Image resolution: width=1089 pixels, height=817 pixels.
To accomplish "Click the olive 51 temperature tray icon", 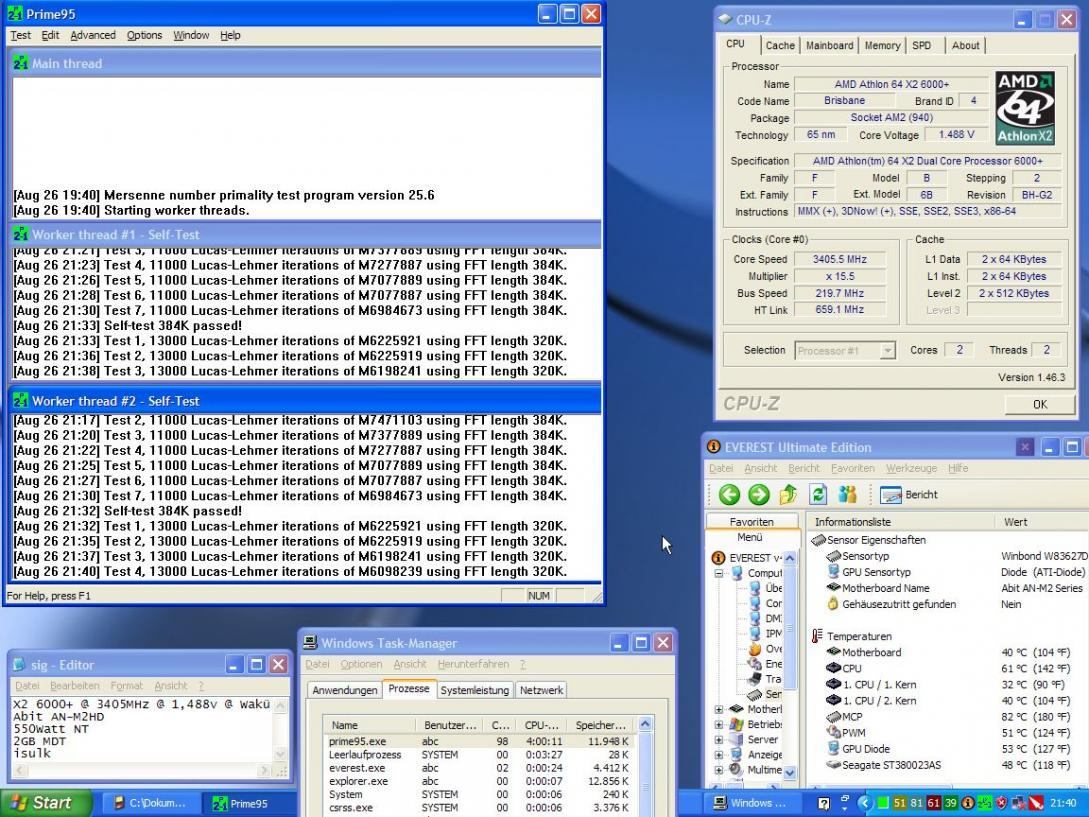I will pos(899,803).
